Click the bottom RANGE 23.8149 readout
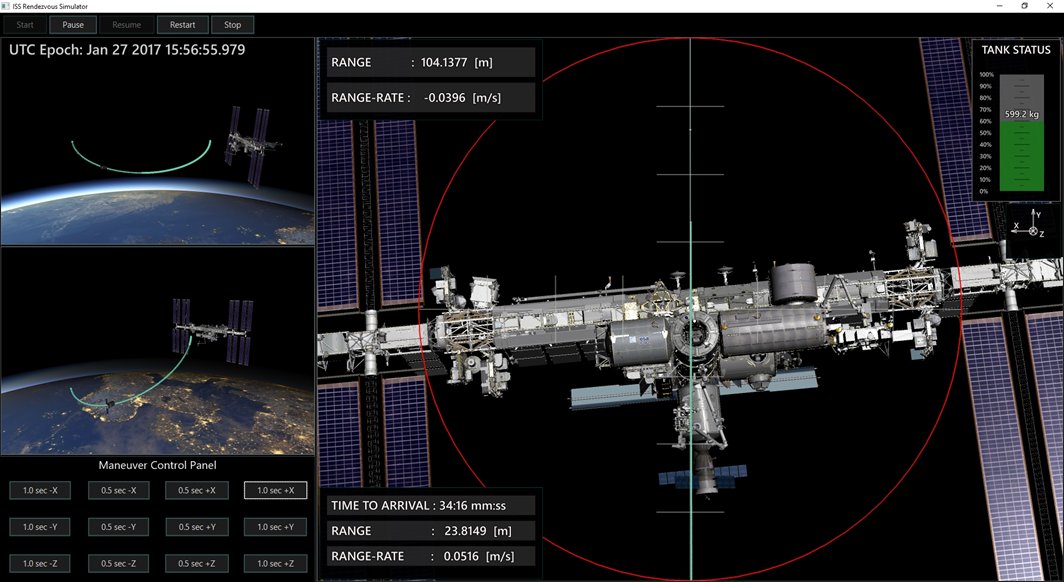Viewport: 1064px width, 582px height. [x=431, y=531]
